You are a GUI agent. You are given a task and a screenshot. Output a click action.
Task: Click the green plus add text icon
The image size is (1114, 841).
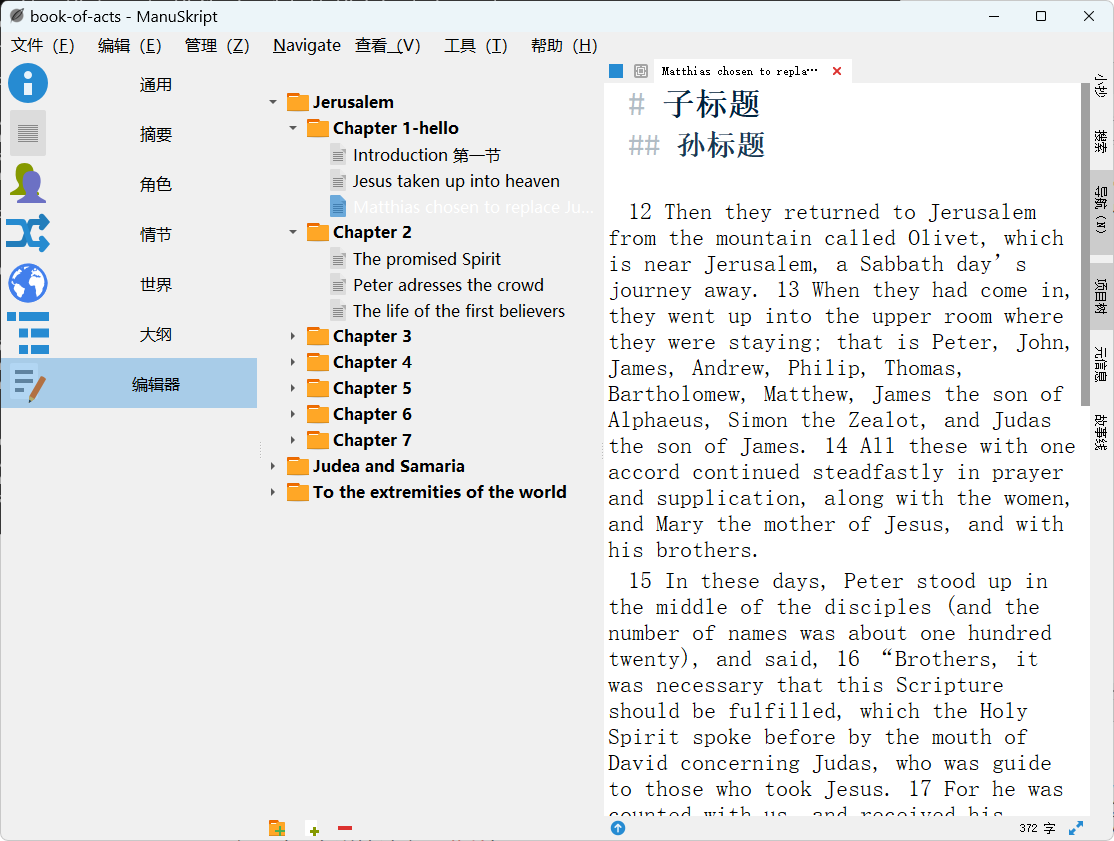coord(313,829)
